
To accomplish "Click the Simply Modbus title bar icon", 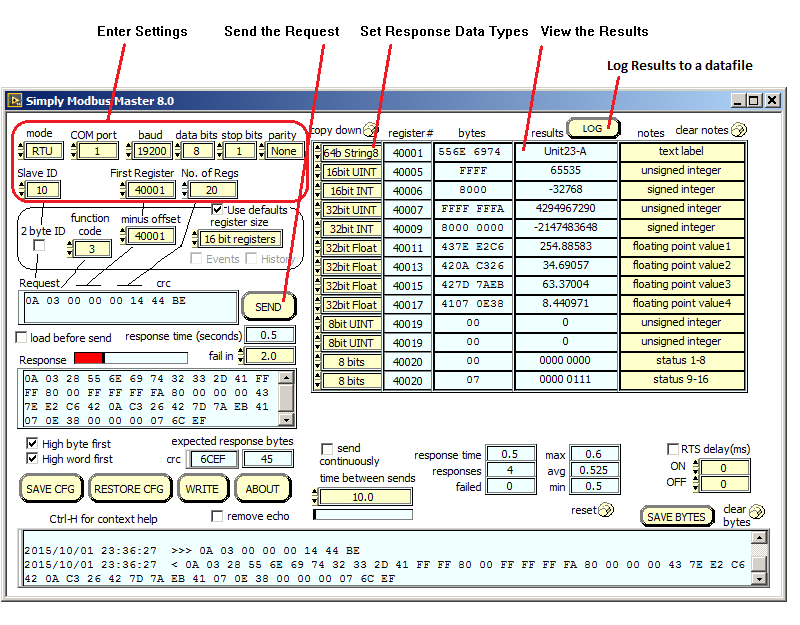I will (15, 101).
